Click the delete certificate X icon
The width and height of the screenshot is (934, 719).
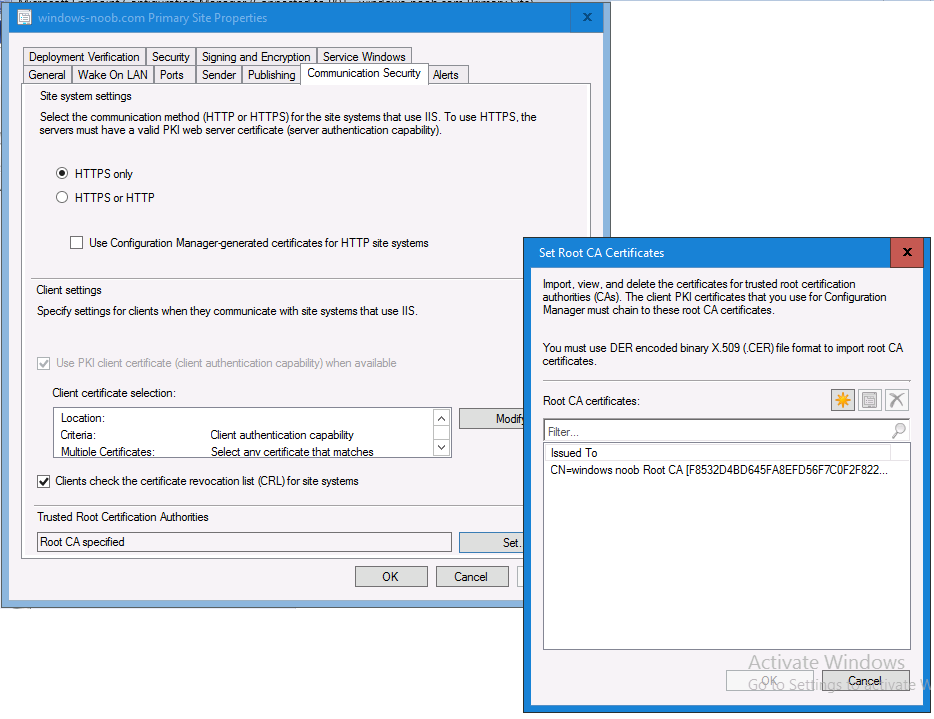click(x=896, y=400)
